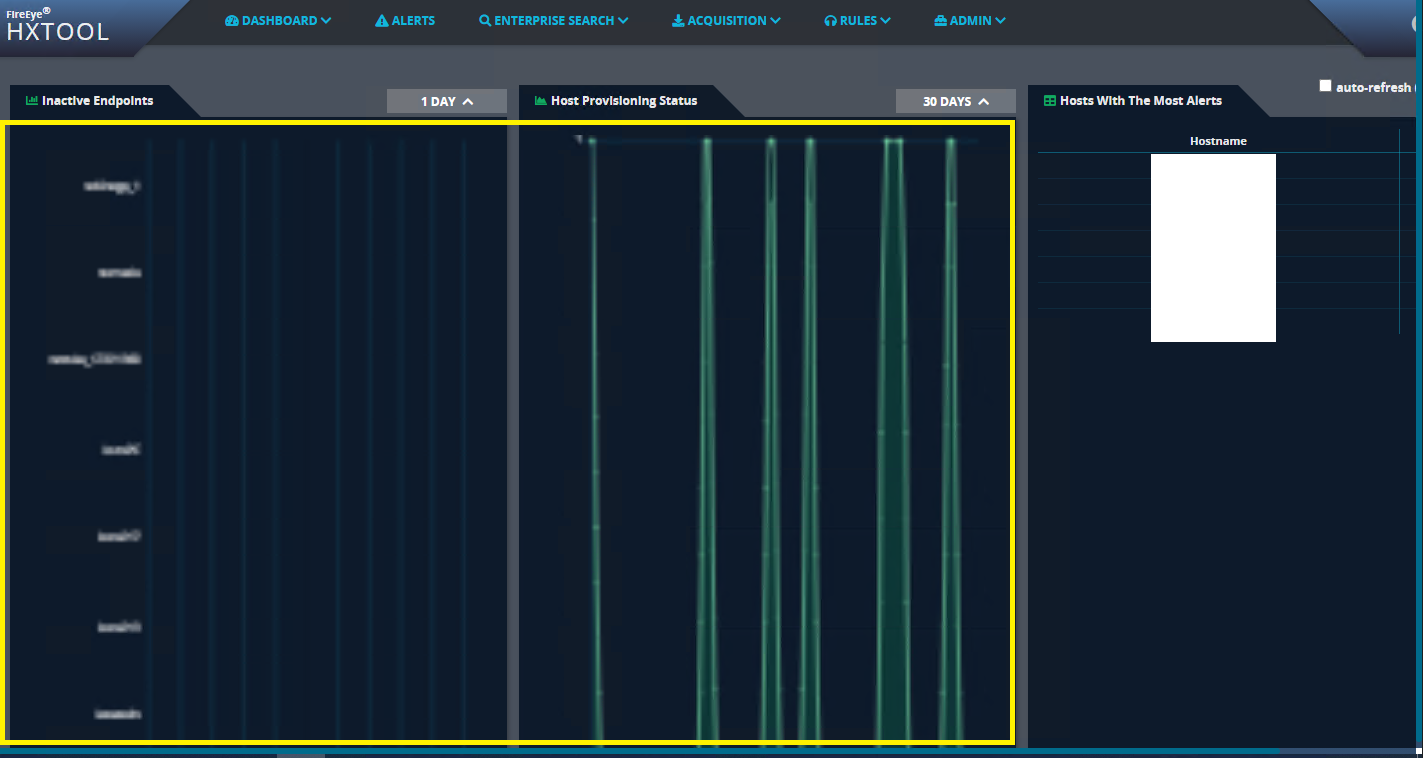Open the Dashboard menu
The height and width of the screenshot is (758, 1423).
coord(278,19)
